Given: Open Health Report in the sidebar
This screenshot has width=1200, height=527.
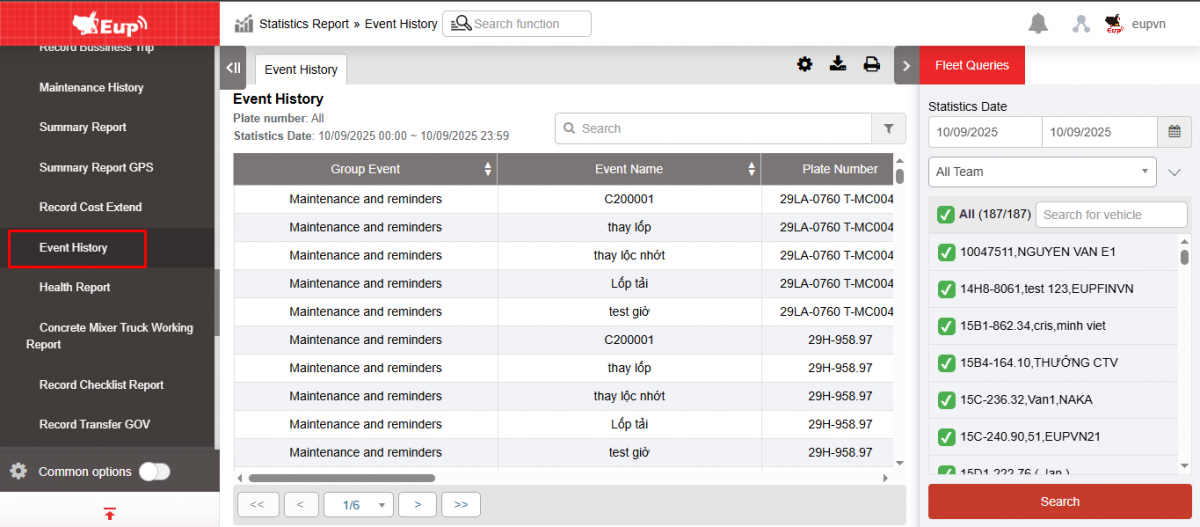Looking at the screenshot, I should (x=75, y=287).
